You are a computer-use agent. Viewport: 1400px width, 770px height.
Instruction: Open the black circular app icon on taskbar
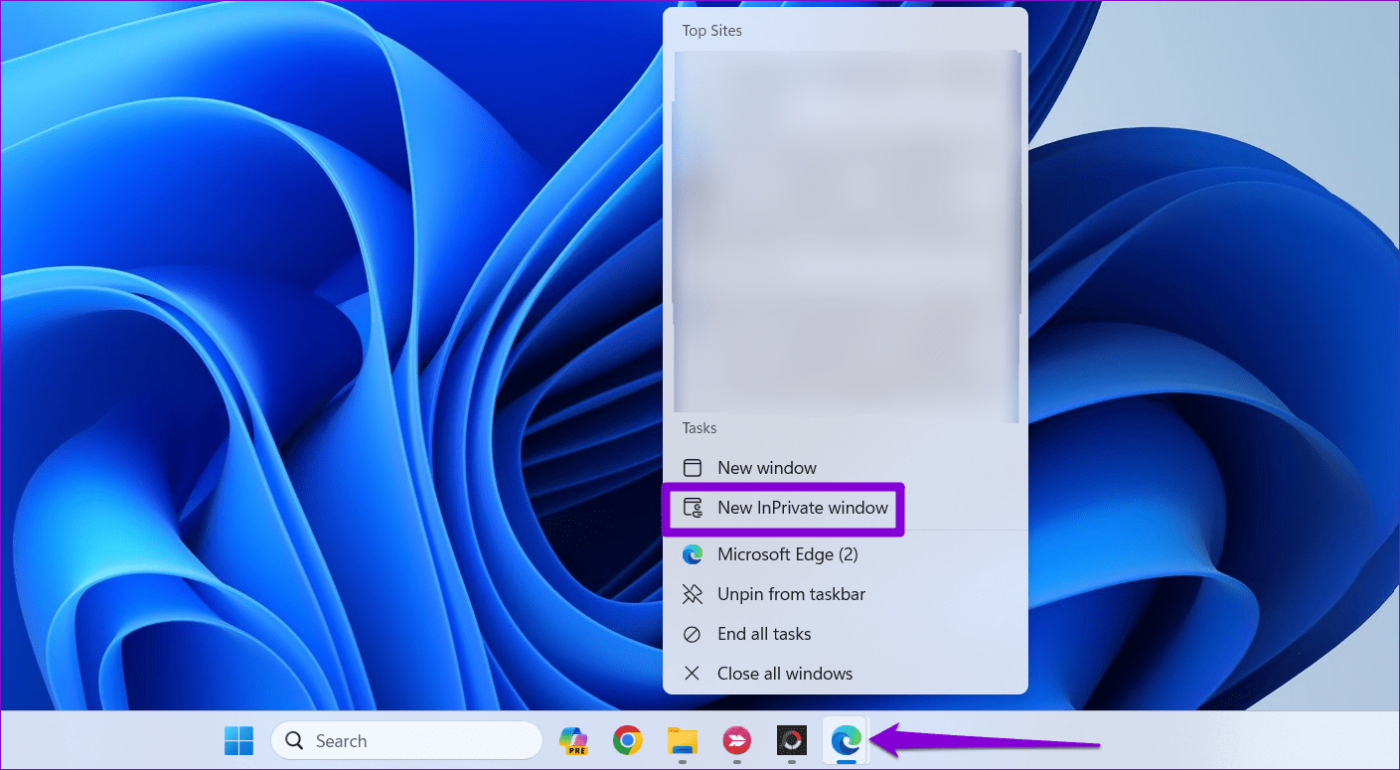pos(791,741)
